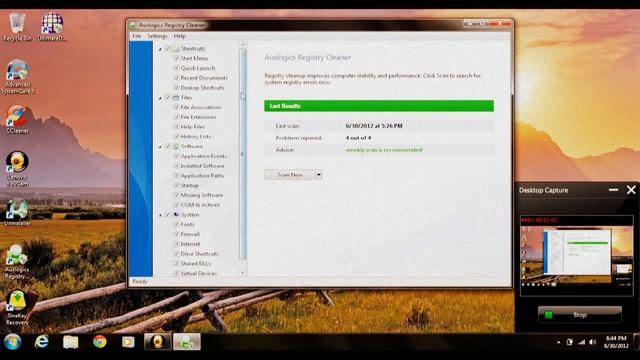Click the network signal tray icon
The height and width of the screenshot is (360, 640).
[581, 342]
